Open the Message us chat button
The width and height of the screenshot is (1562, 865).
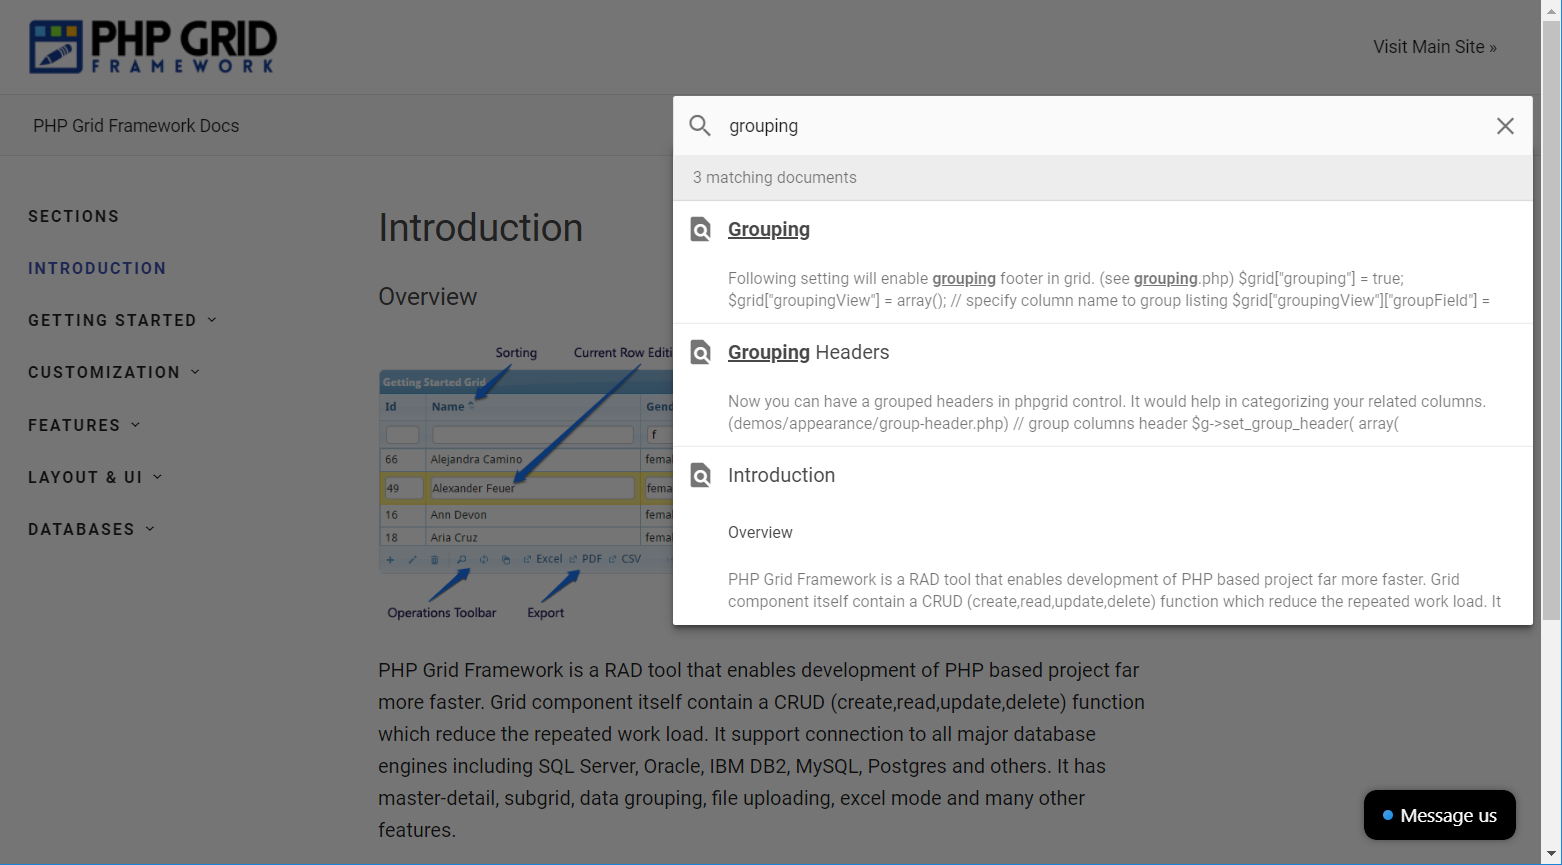coord(1439,815)
